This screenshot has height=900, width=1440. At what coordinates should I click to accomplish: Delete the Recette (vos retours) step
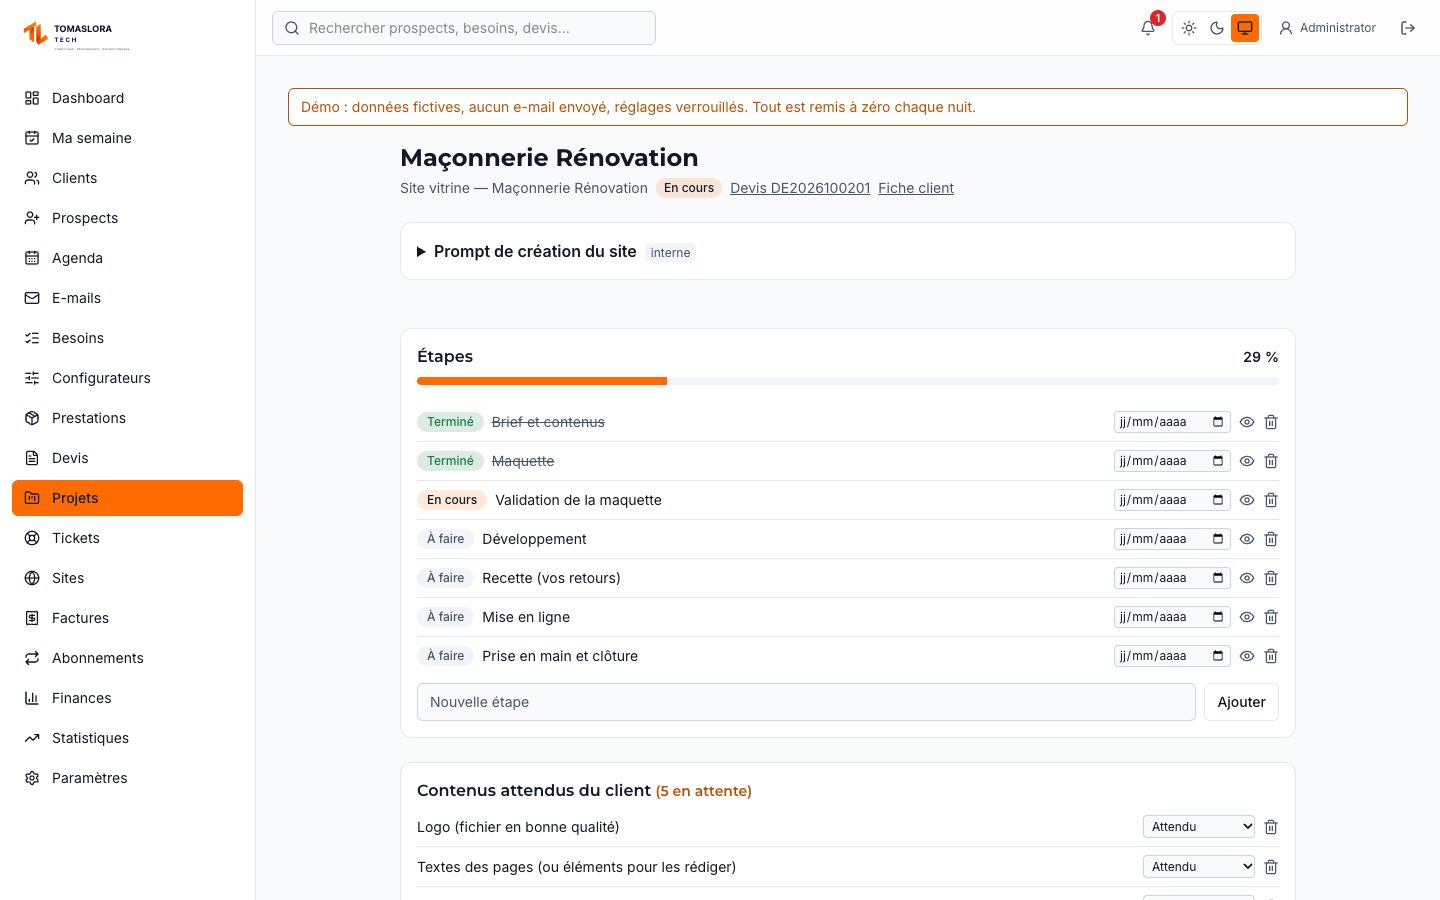click(x=1271, y=578)
